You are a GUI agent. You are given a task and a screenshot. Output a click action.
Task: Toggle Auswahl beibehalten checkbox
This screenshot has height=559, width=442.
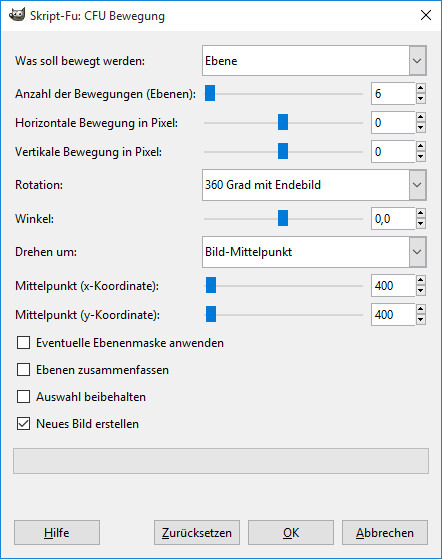pyautogui.click(x=24, y=396)
